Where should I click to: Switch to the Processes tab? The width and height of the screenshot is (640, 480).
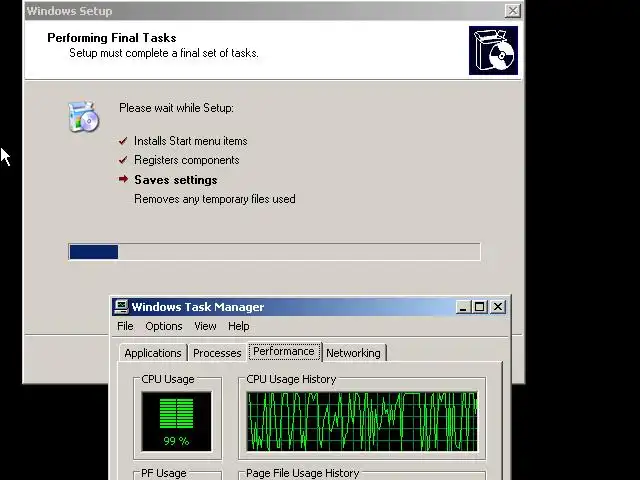coord(217,353)
